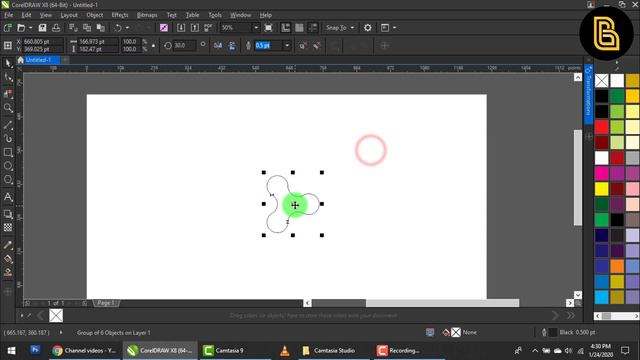Viewport: 640px width, 360px height.
Task: Open the Tools menu
Action: tap(215, 15)
